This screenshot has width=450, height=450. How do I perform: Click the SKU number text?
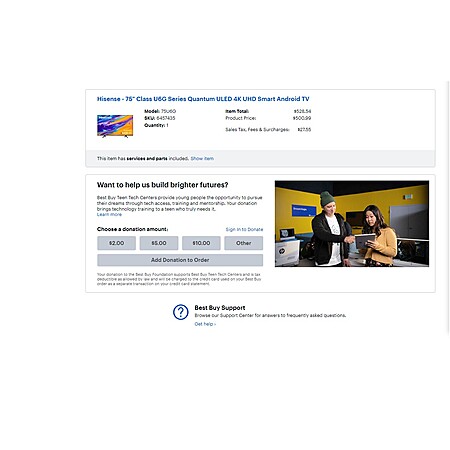[x=160, y=118]
